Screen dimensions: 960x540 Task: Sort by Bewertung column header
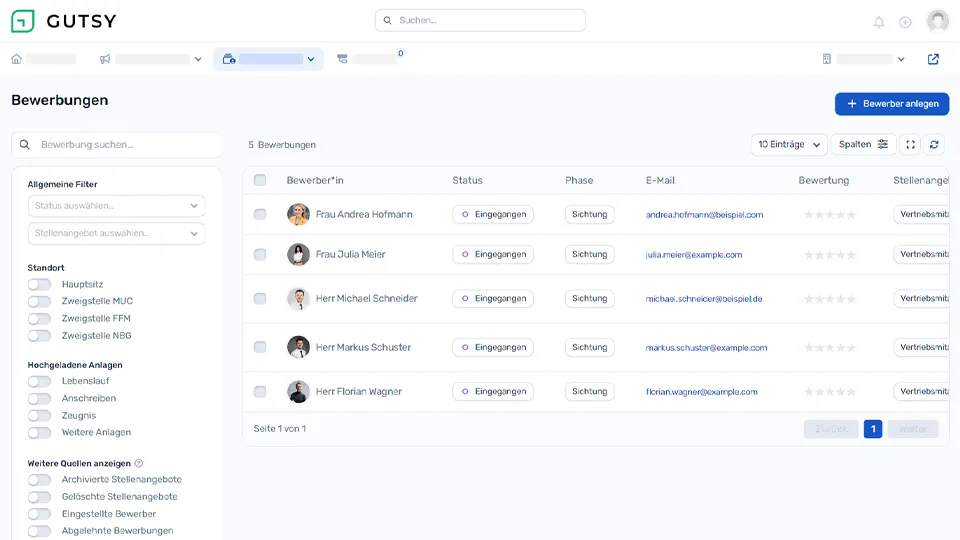pos(823,180)
